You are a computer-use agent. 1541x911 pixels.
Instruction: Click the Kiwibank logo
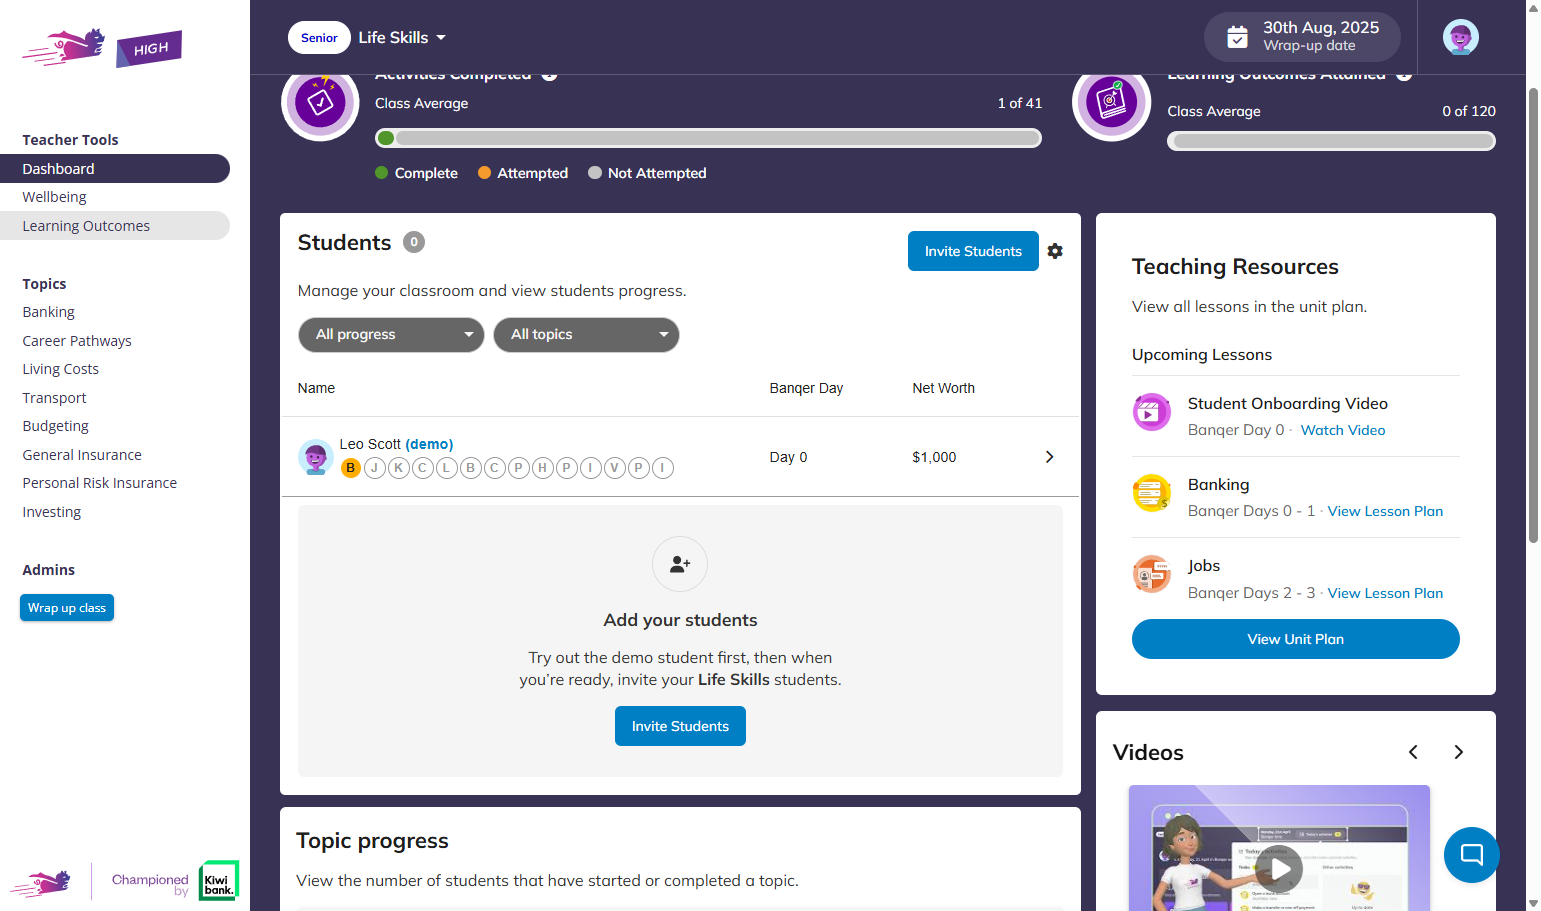pyautogui.click(x=218, y=880)
